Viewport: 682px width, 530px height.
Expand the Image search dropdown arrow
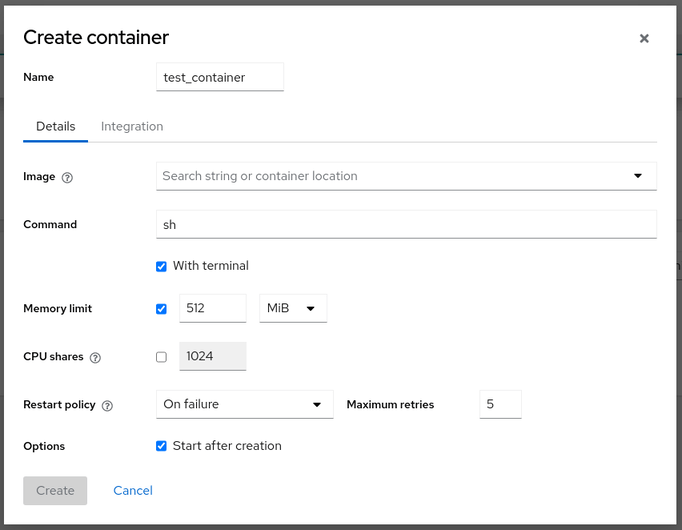coord(638,176)
